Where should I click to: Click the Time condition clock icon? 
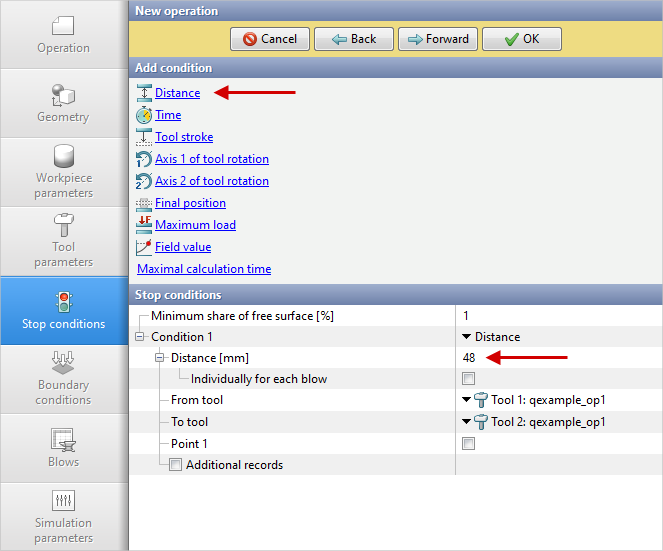pos(144,115)
